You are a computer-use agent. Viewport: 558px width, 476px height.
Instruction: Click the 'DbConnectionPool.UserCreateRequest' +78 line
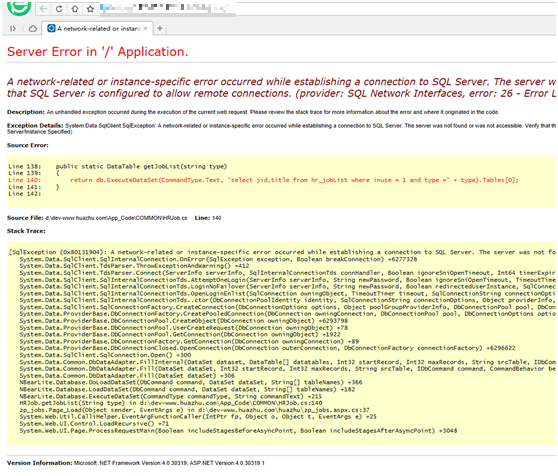184,328
